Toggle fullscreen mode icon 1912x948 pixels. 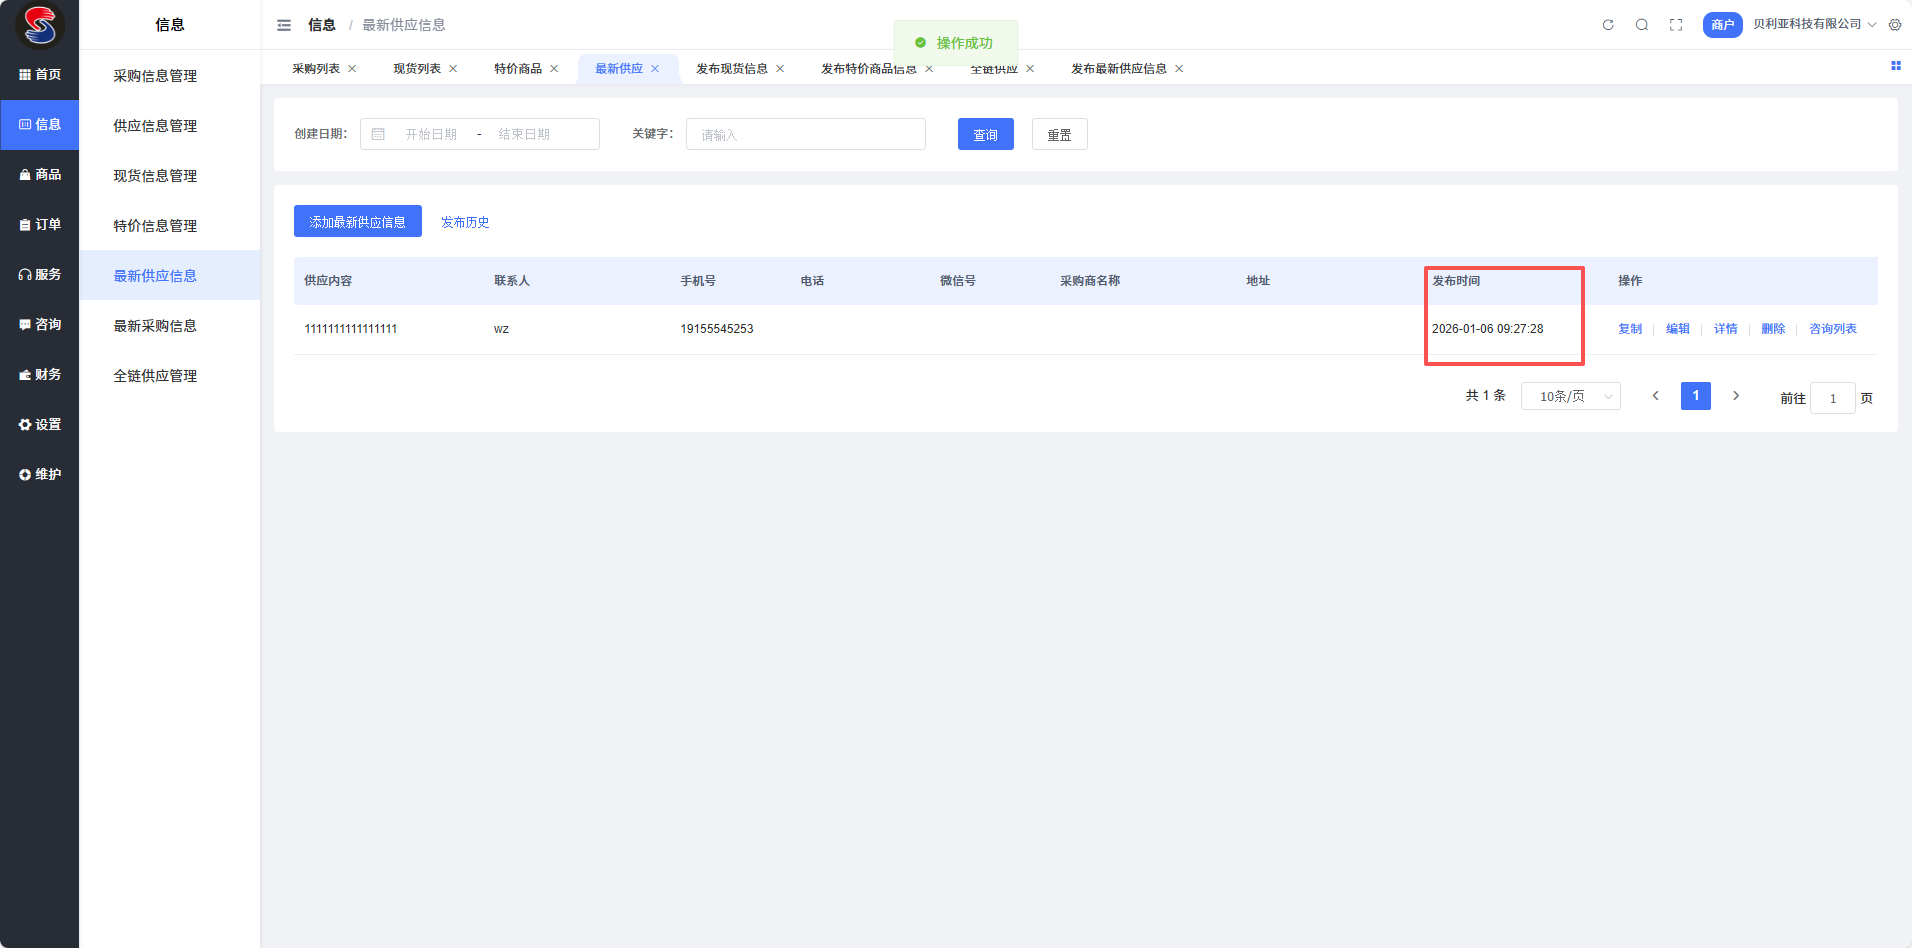pos(1676,25)
